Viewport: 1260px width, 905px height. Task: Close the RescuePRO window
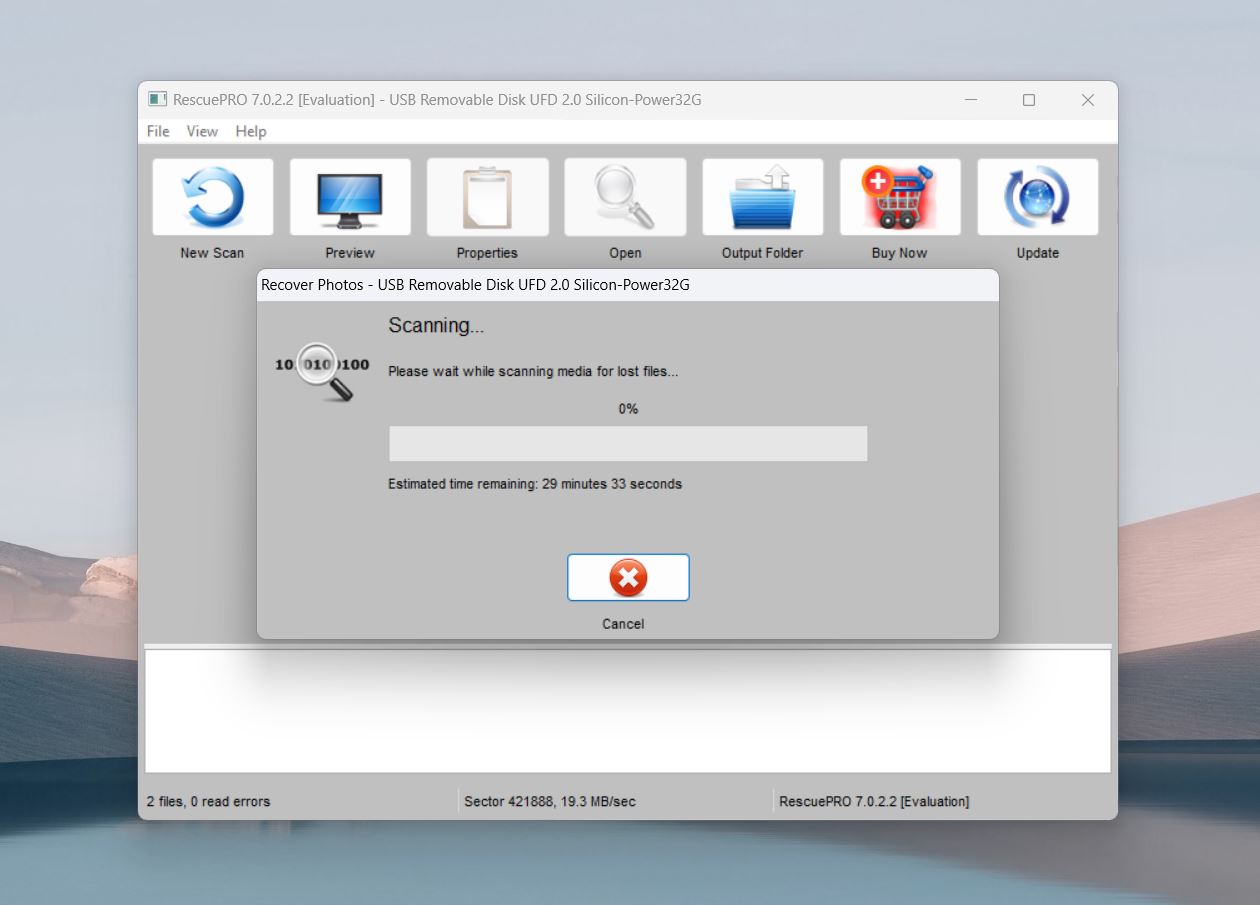[x=1088, y=100]
